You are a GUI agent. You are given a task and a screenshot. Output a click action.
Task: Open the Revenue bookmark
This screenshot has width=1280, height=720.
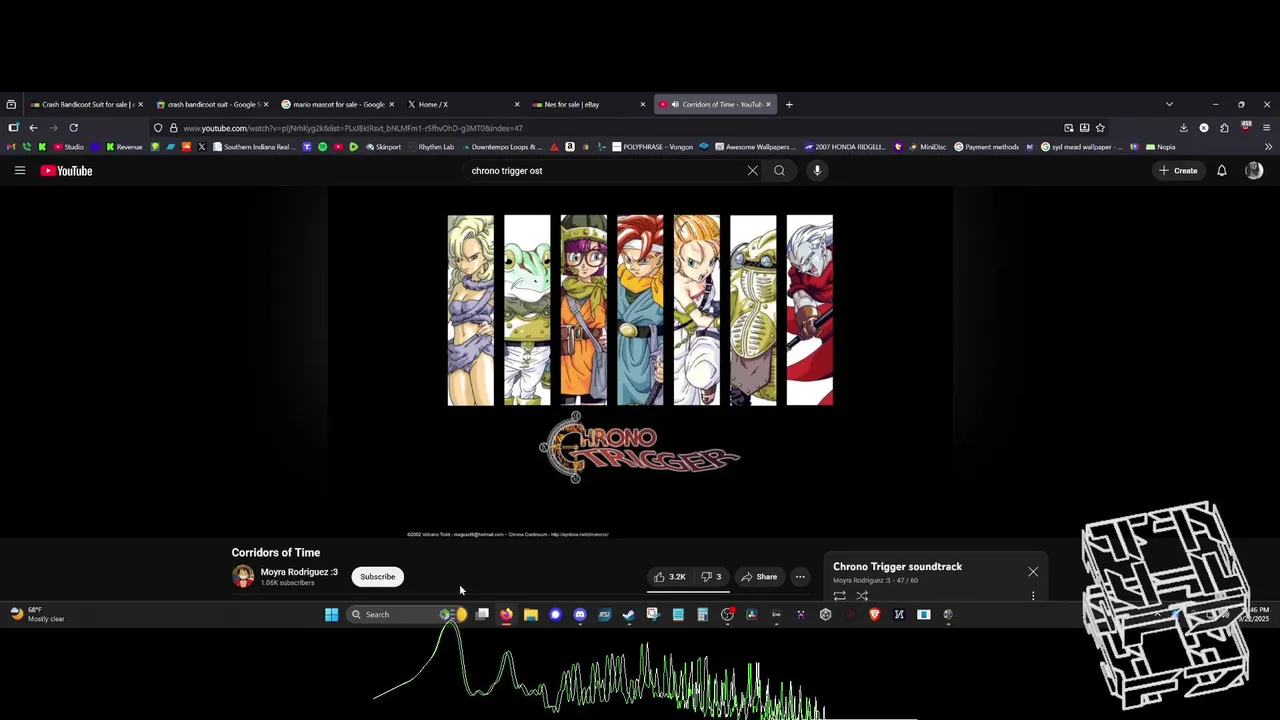pos(124,147)
